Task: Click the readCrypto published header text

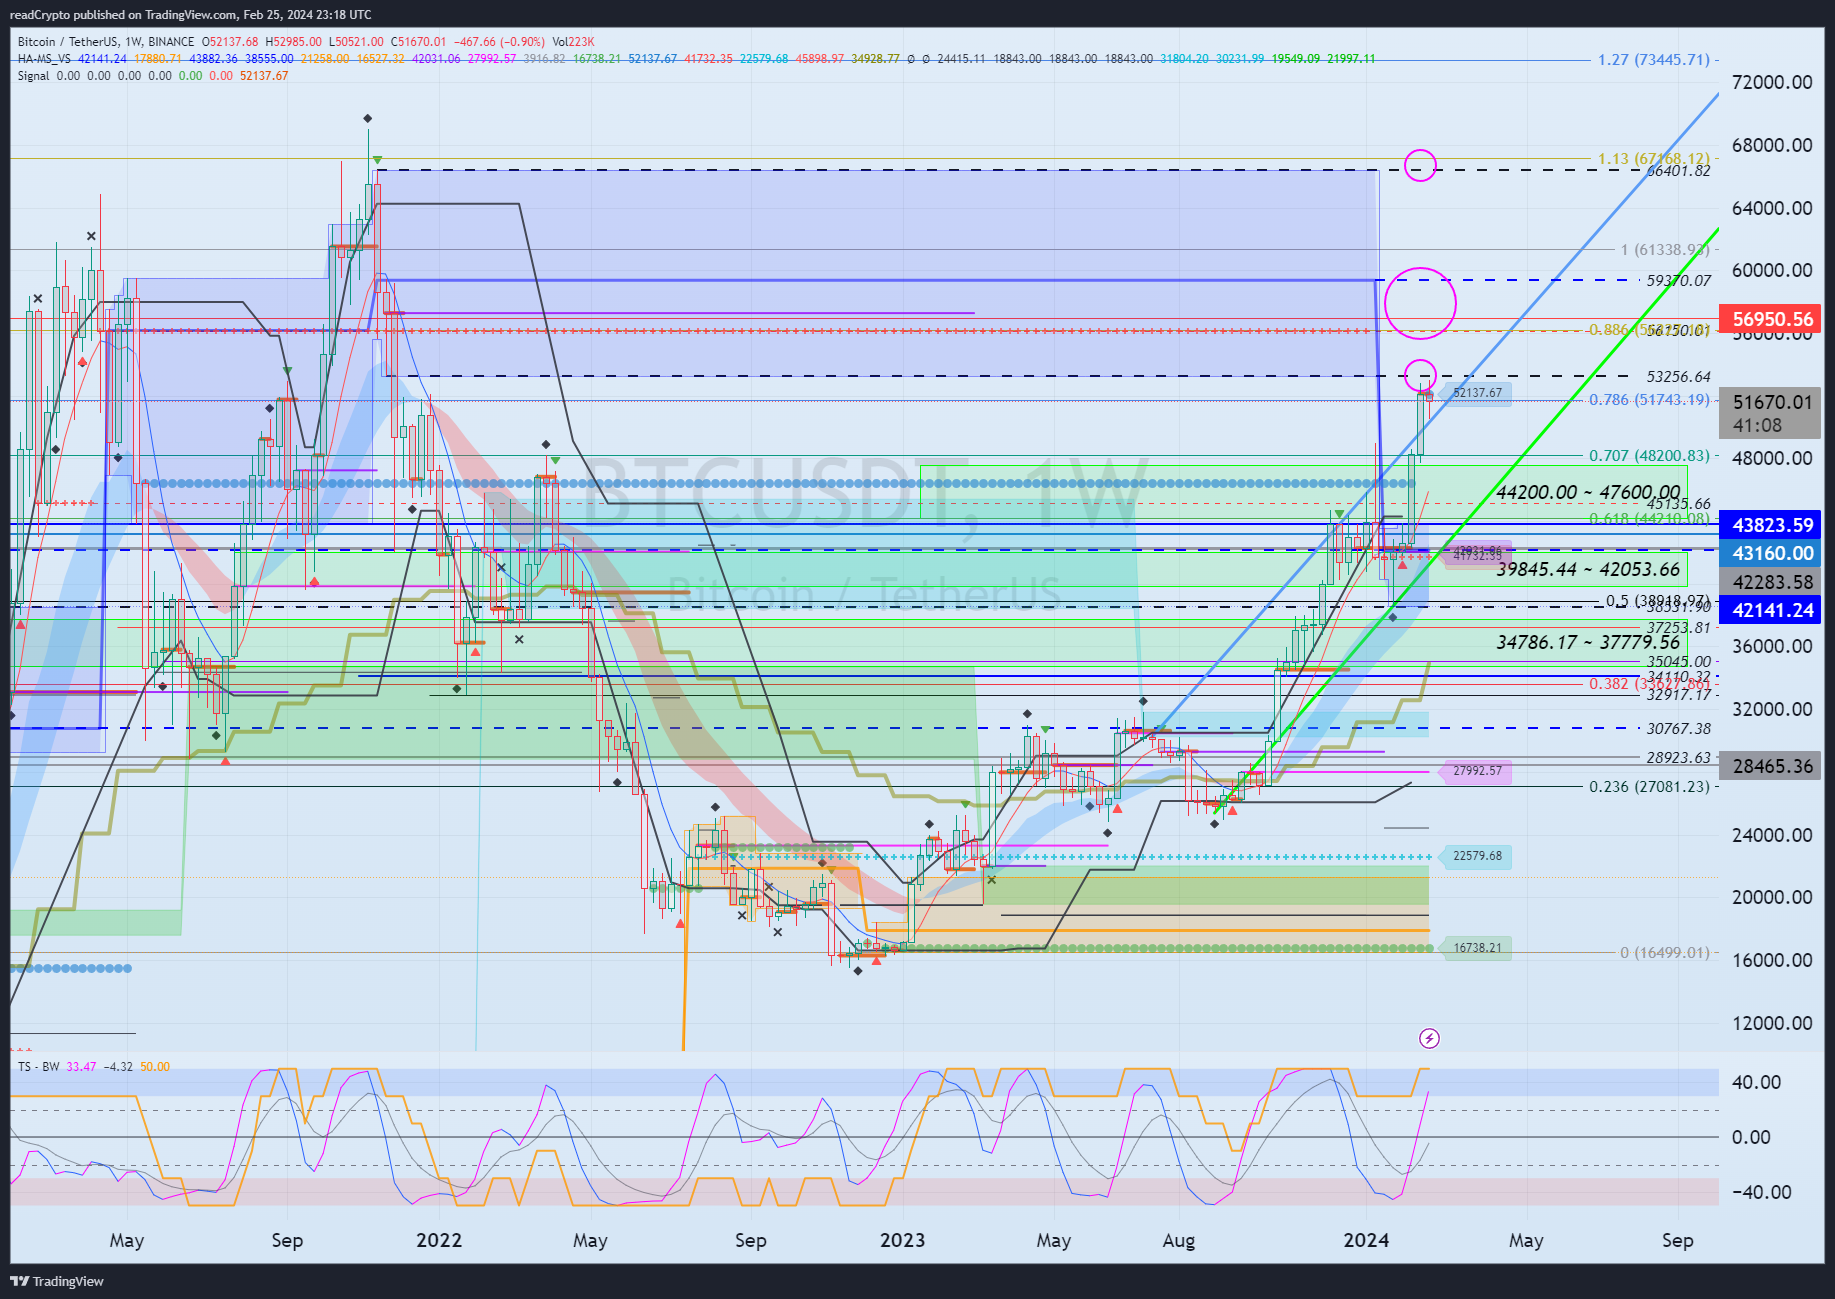Action: point(190,15)
